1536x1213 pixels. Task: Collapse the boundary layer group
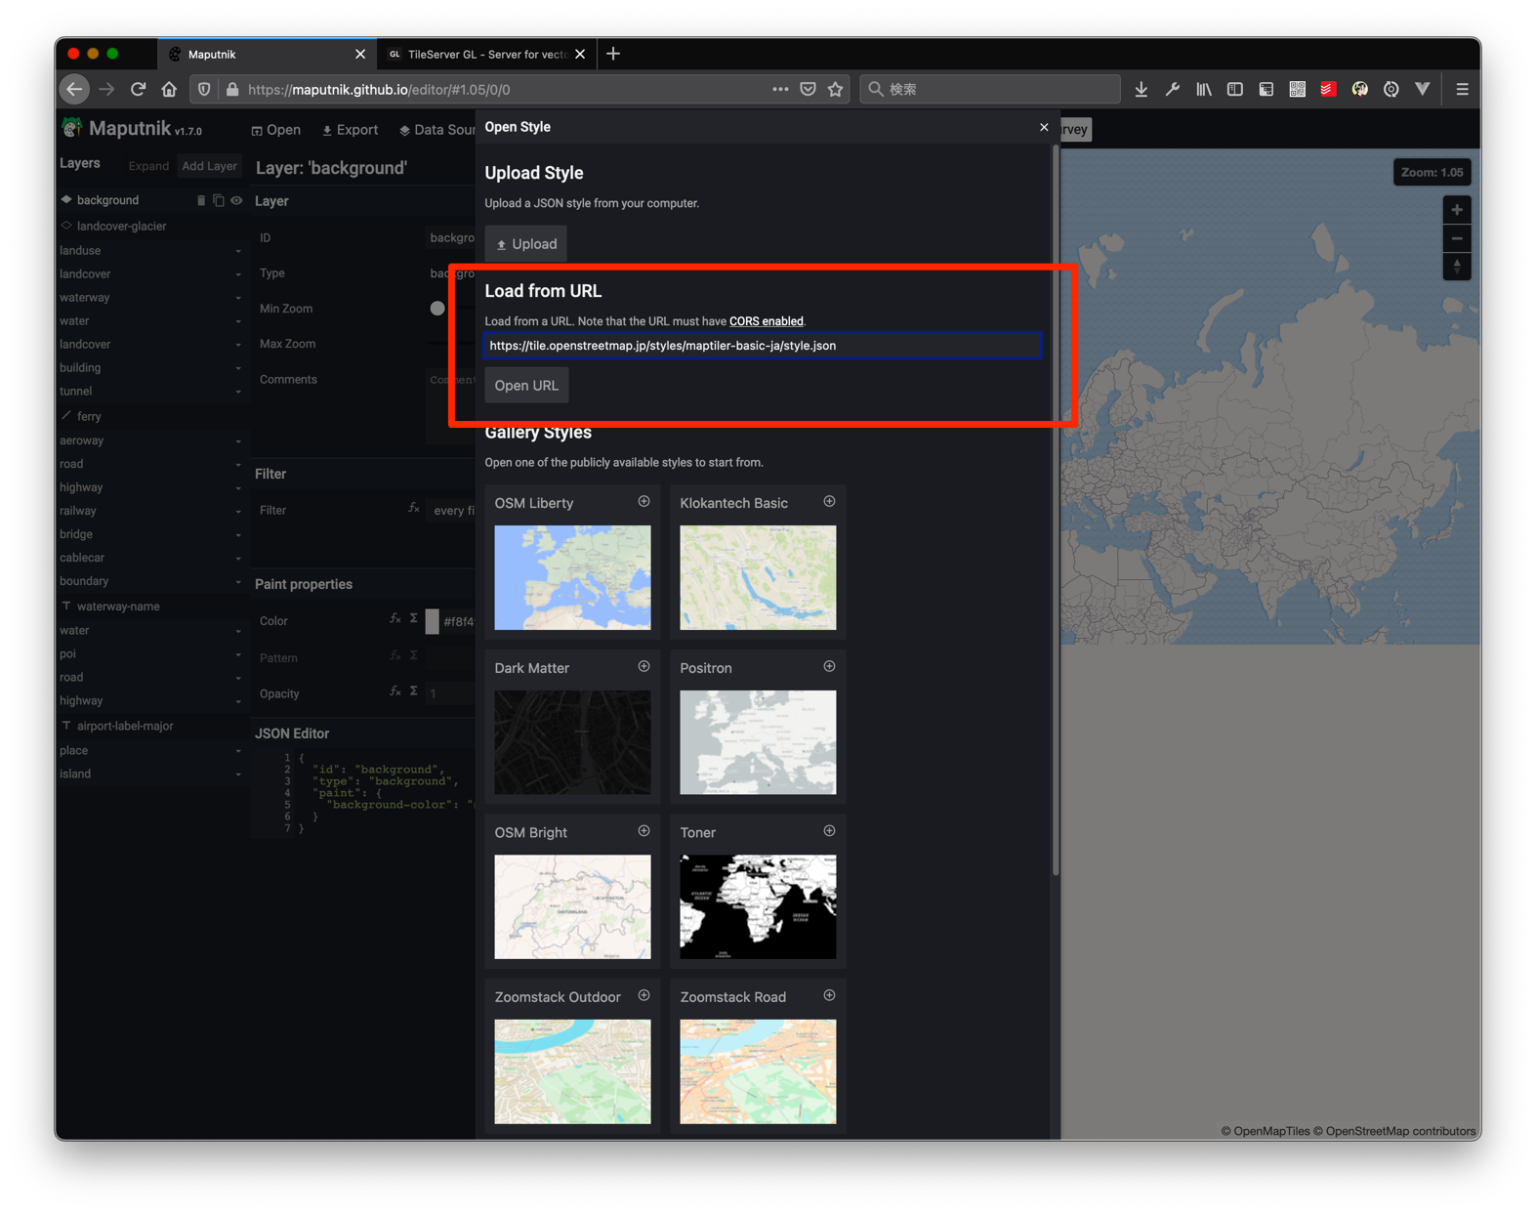238,580
